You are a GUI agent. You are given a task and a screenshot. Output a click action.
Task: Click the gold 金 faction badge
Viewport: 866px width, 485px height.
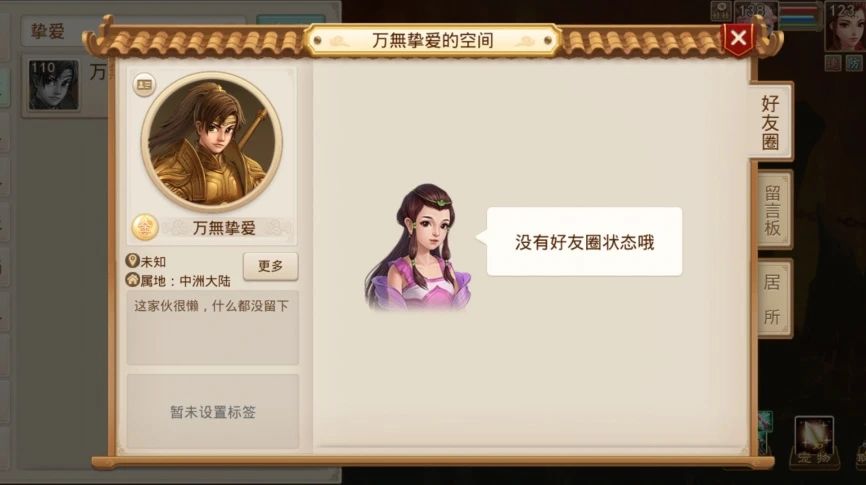click(145, 227)
